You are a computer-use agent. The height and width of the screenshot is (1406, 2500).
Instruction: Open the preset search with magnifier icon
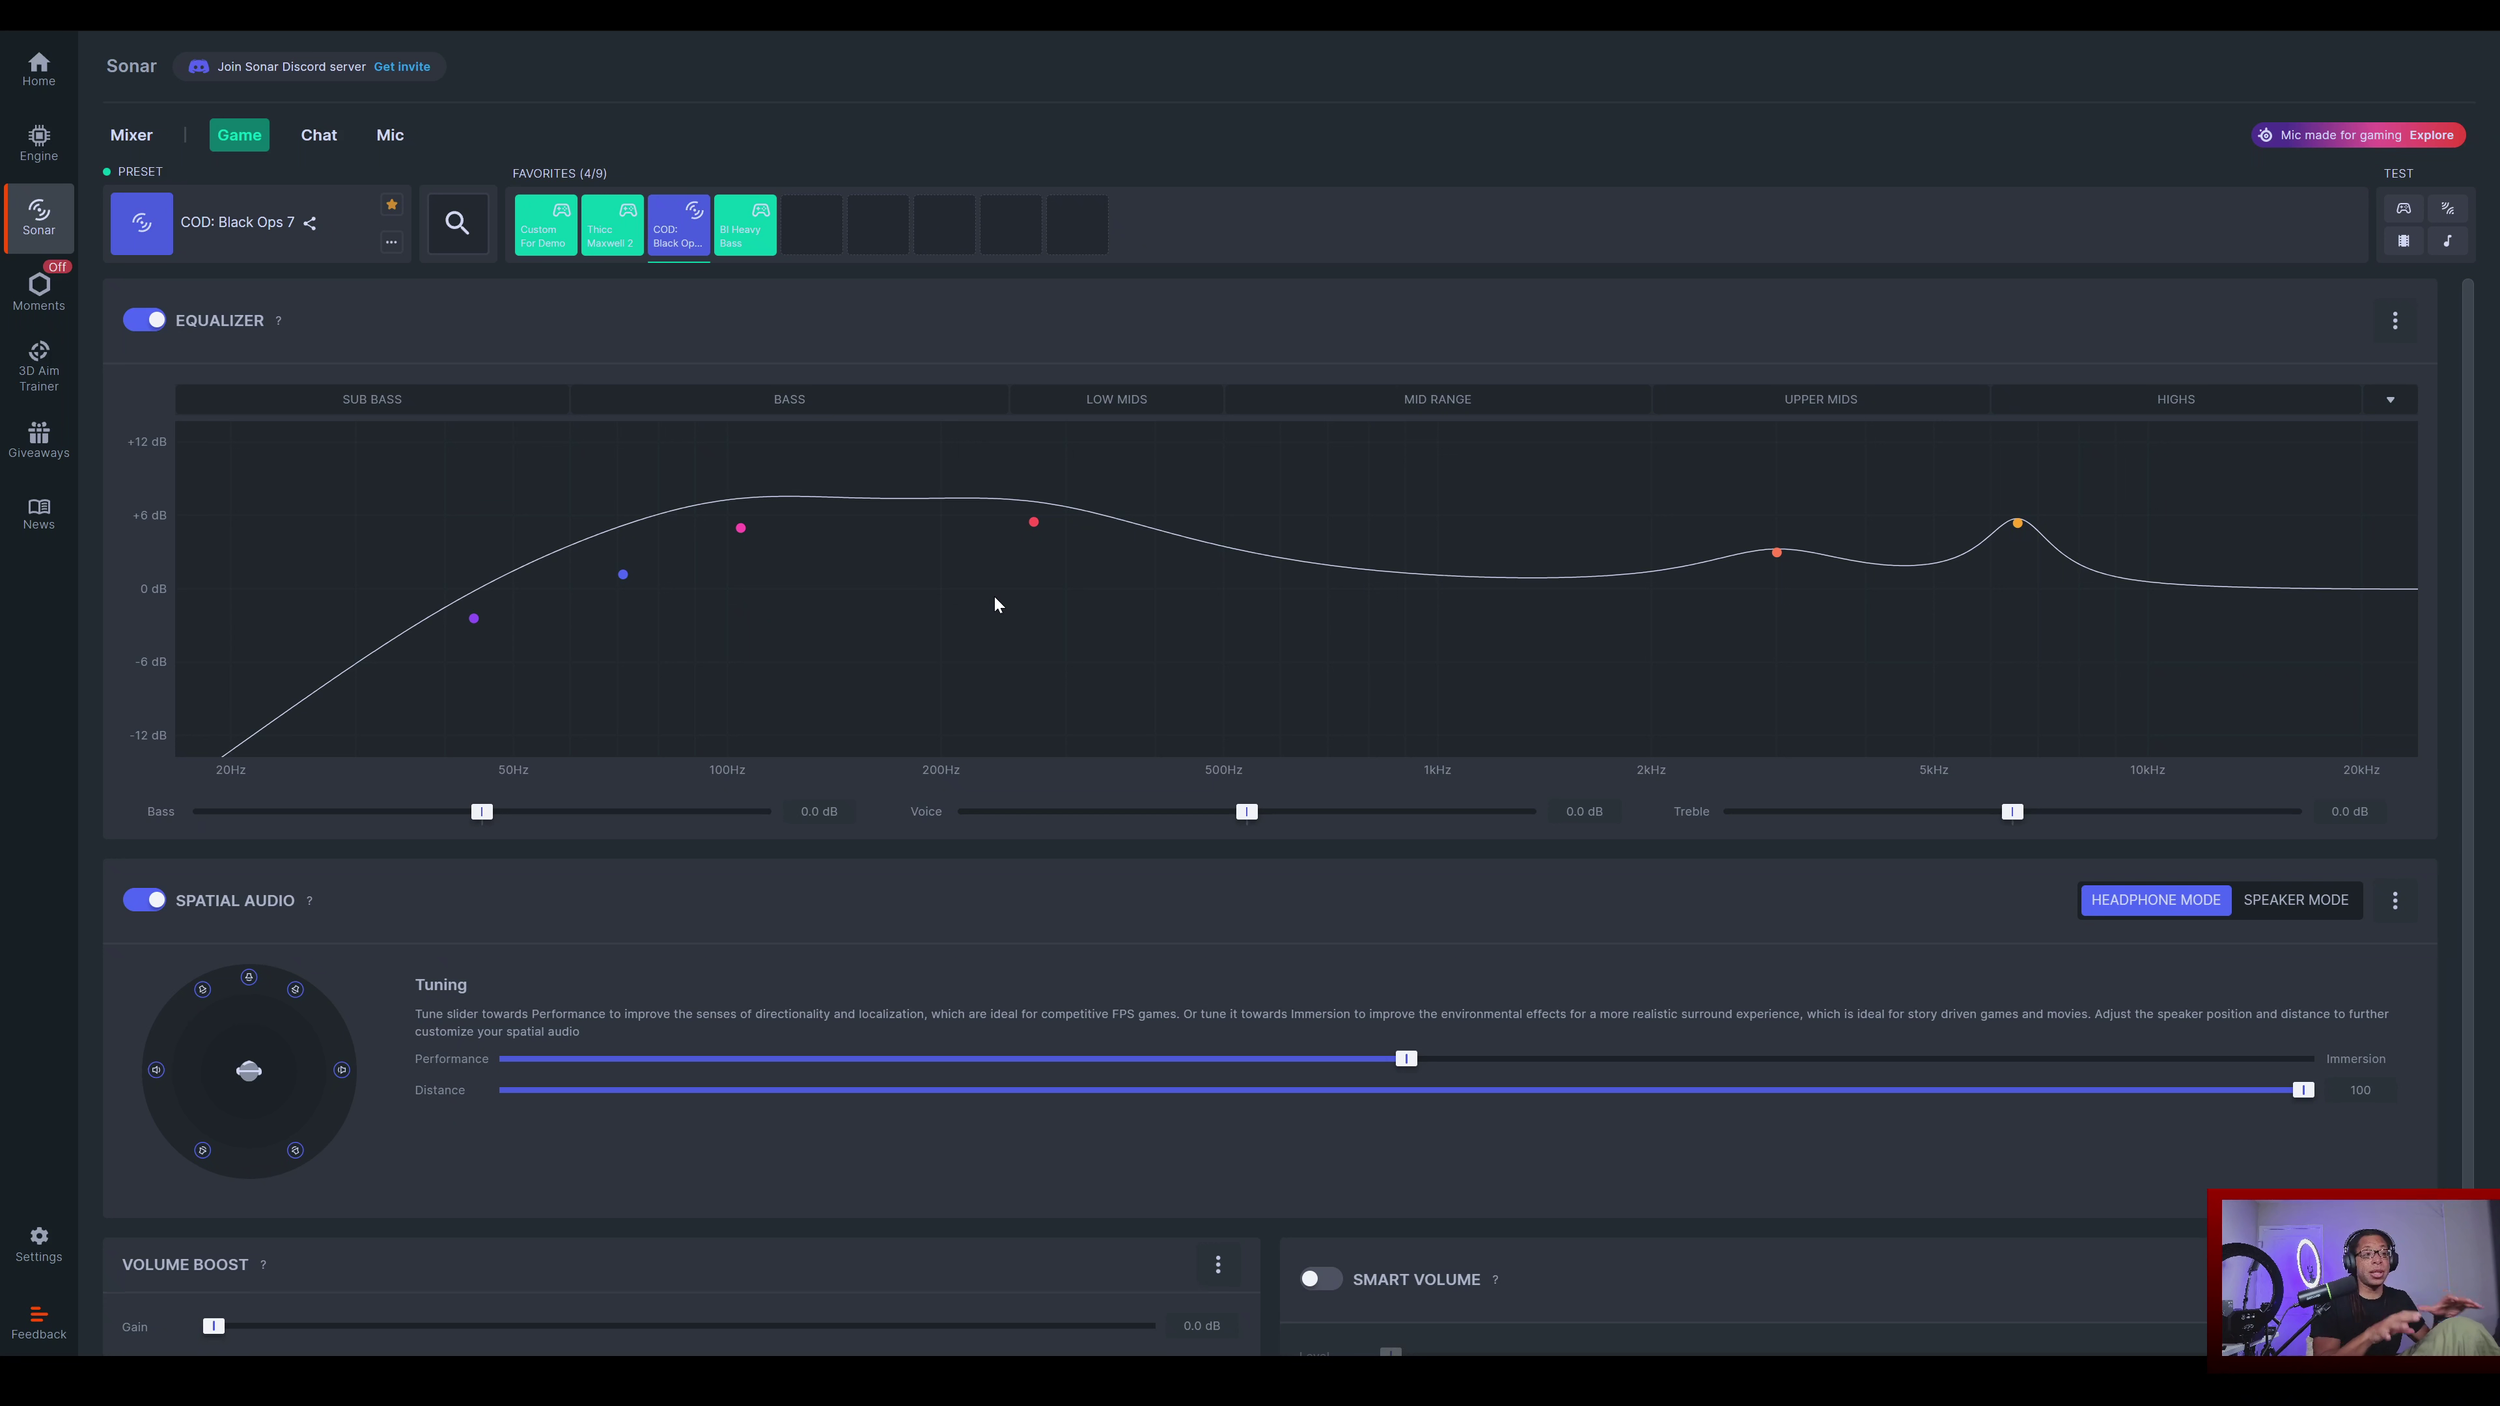coord(457,223)
